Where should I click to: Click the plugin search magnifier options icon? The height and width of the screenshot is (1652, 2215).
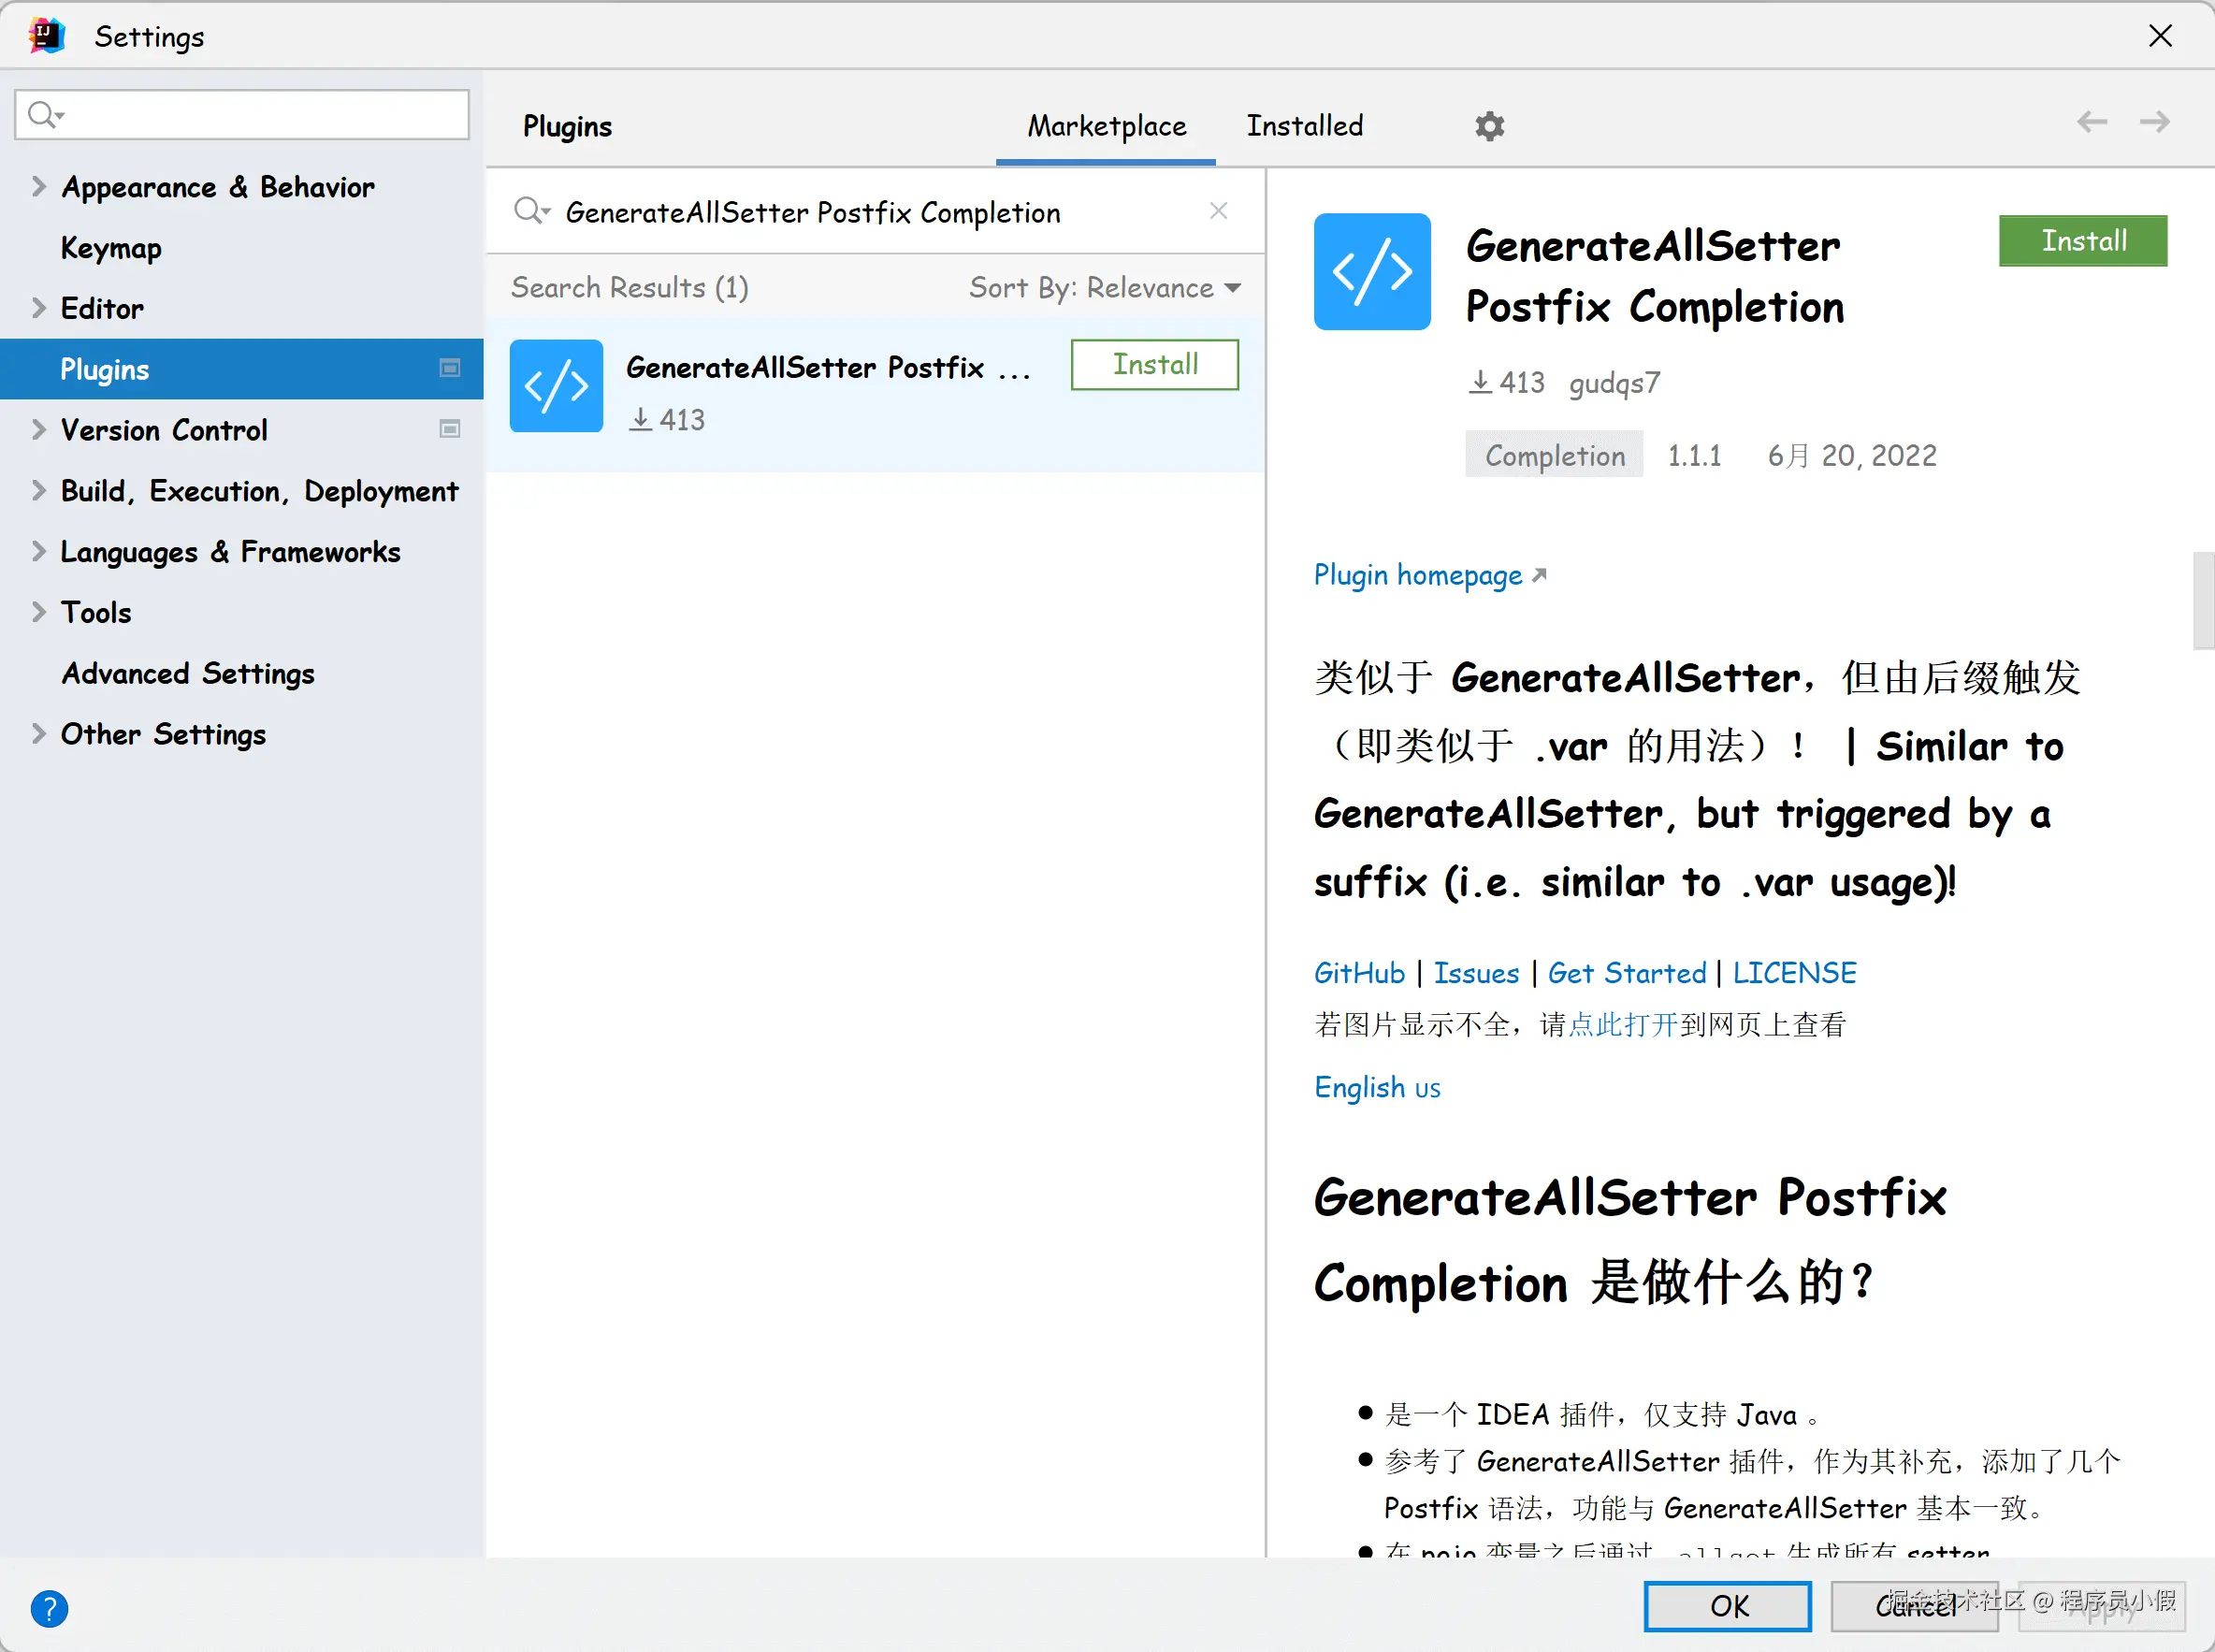coord(531,211)
